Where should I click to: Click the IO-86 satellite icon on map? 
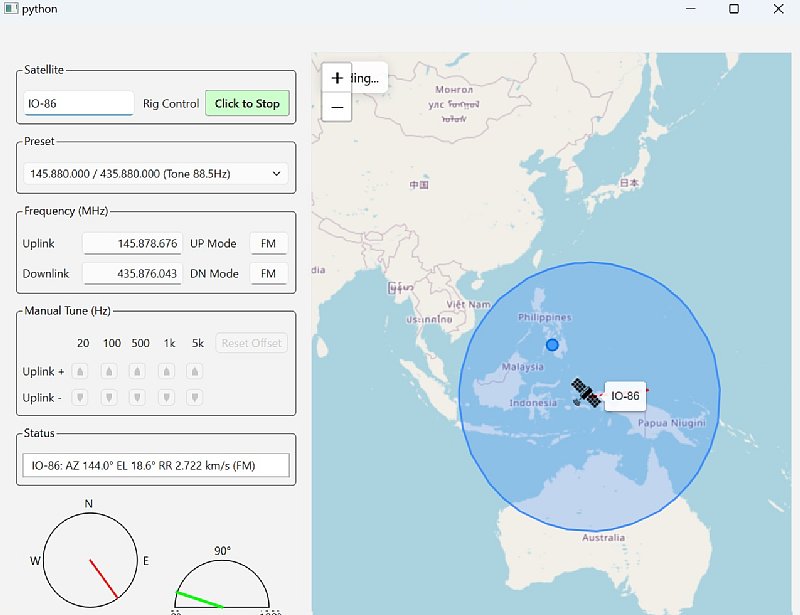point(585,393)
